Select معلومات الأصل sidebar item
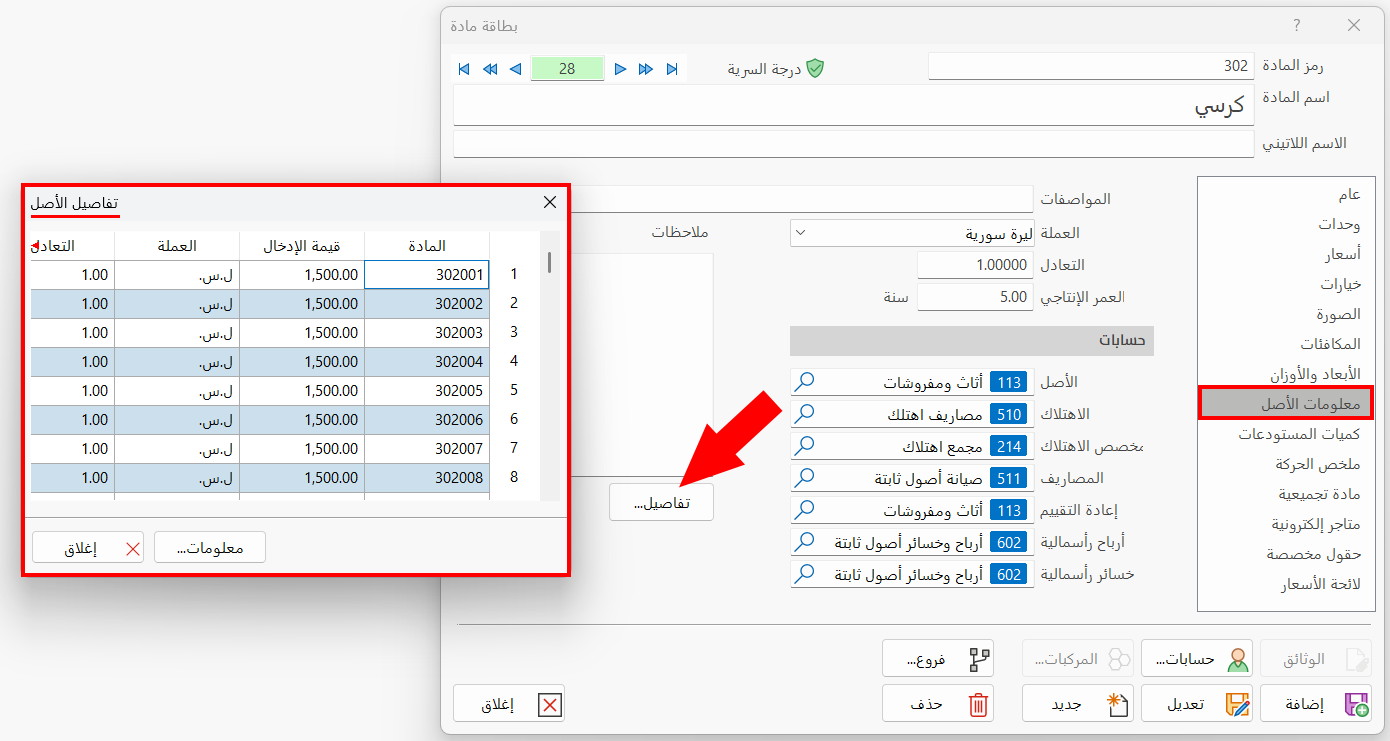 tap(1285, 403)
